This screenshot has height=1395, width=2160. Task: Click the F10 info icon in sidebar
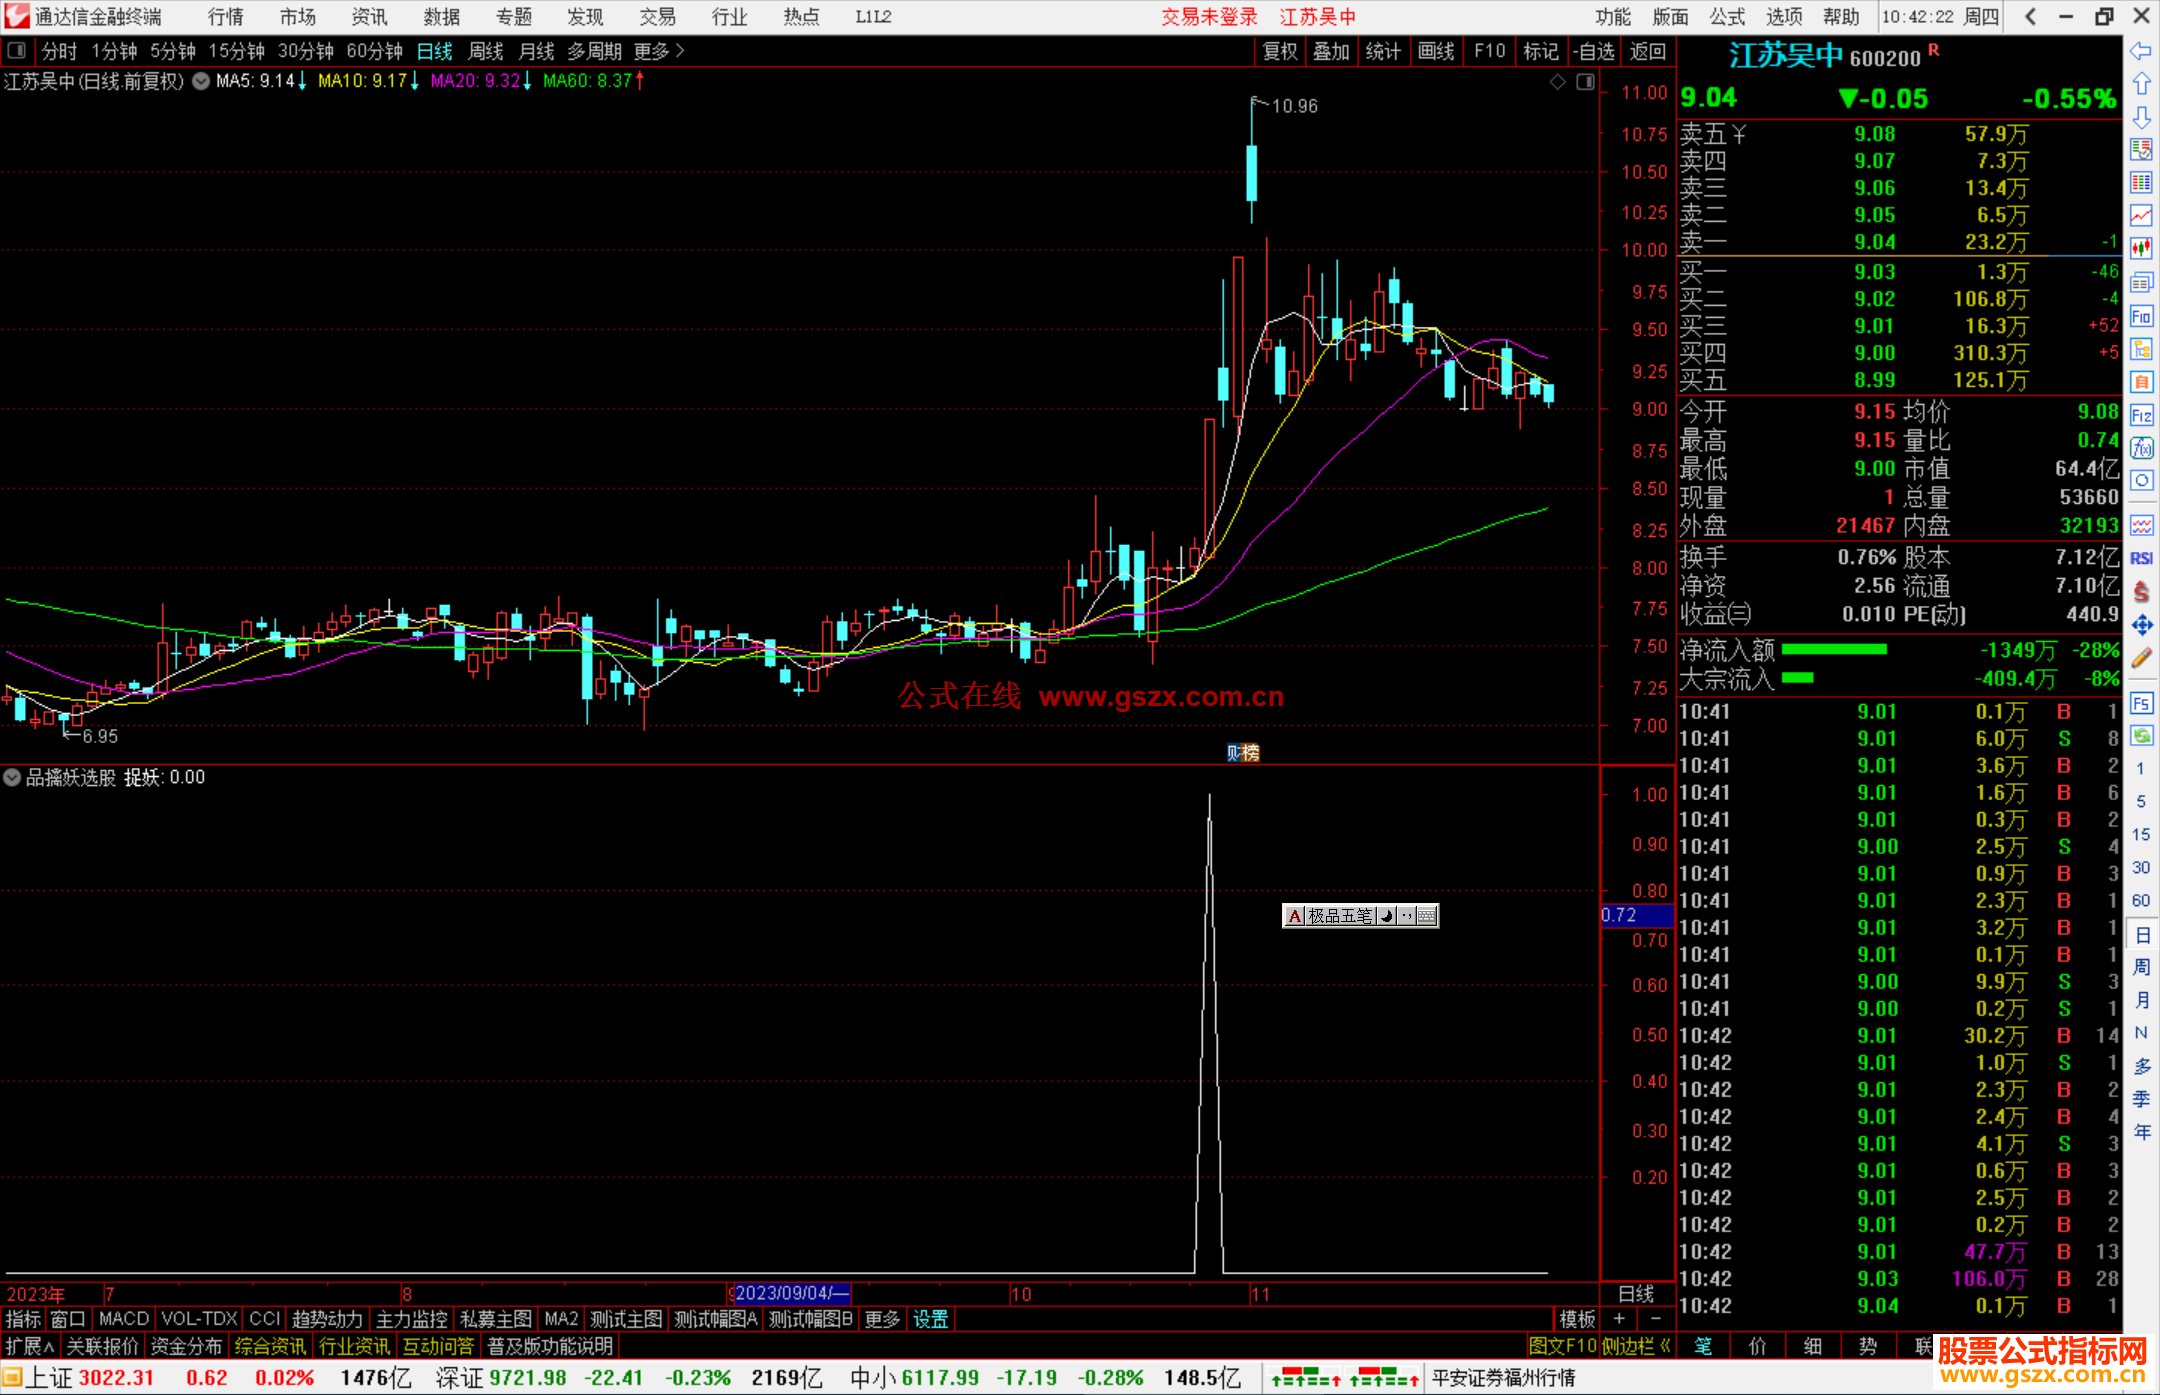(x=2141, y=317)
